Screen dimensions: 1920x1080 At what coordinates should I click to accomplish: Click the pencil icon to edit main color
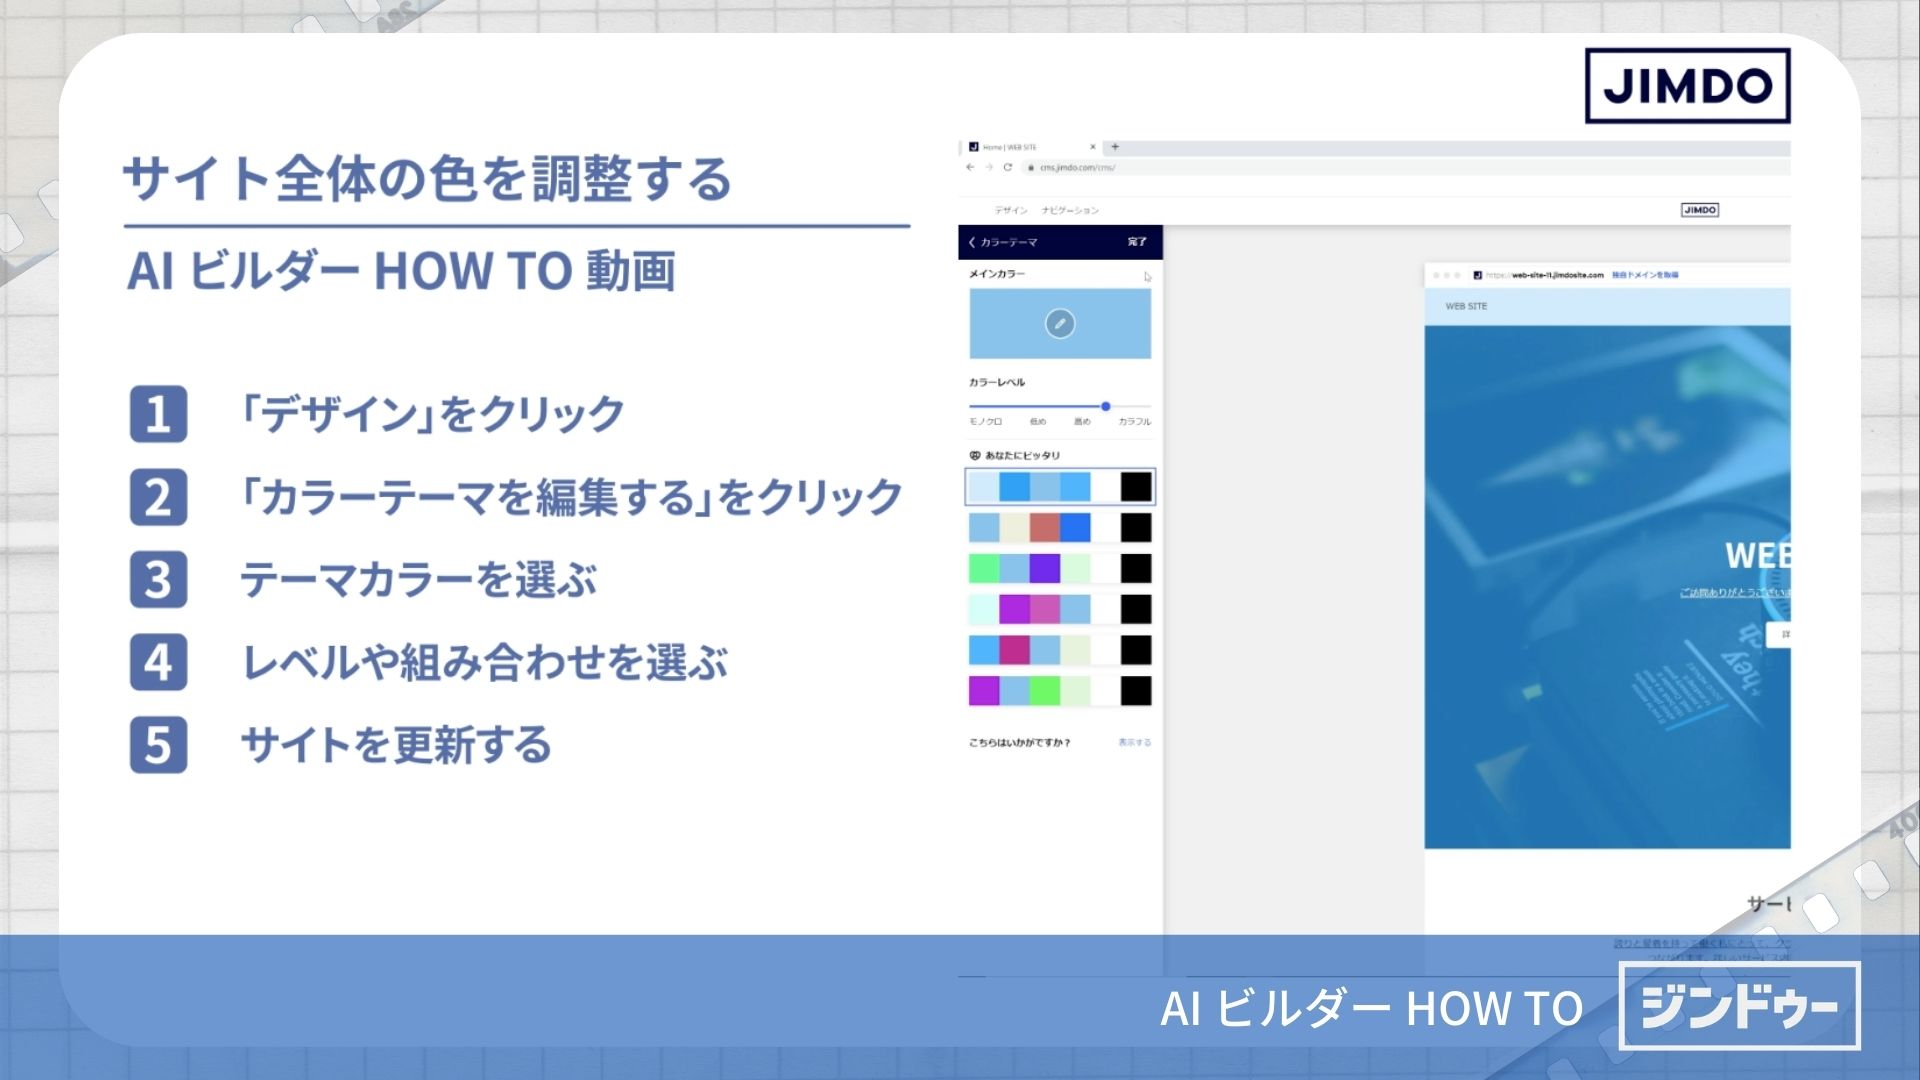[x=1060, y=323]
